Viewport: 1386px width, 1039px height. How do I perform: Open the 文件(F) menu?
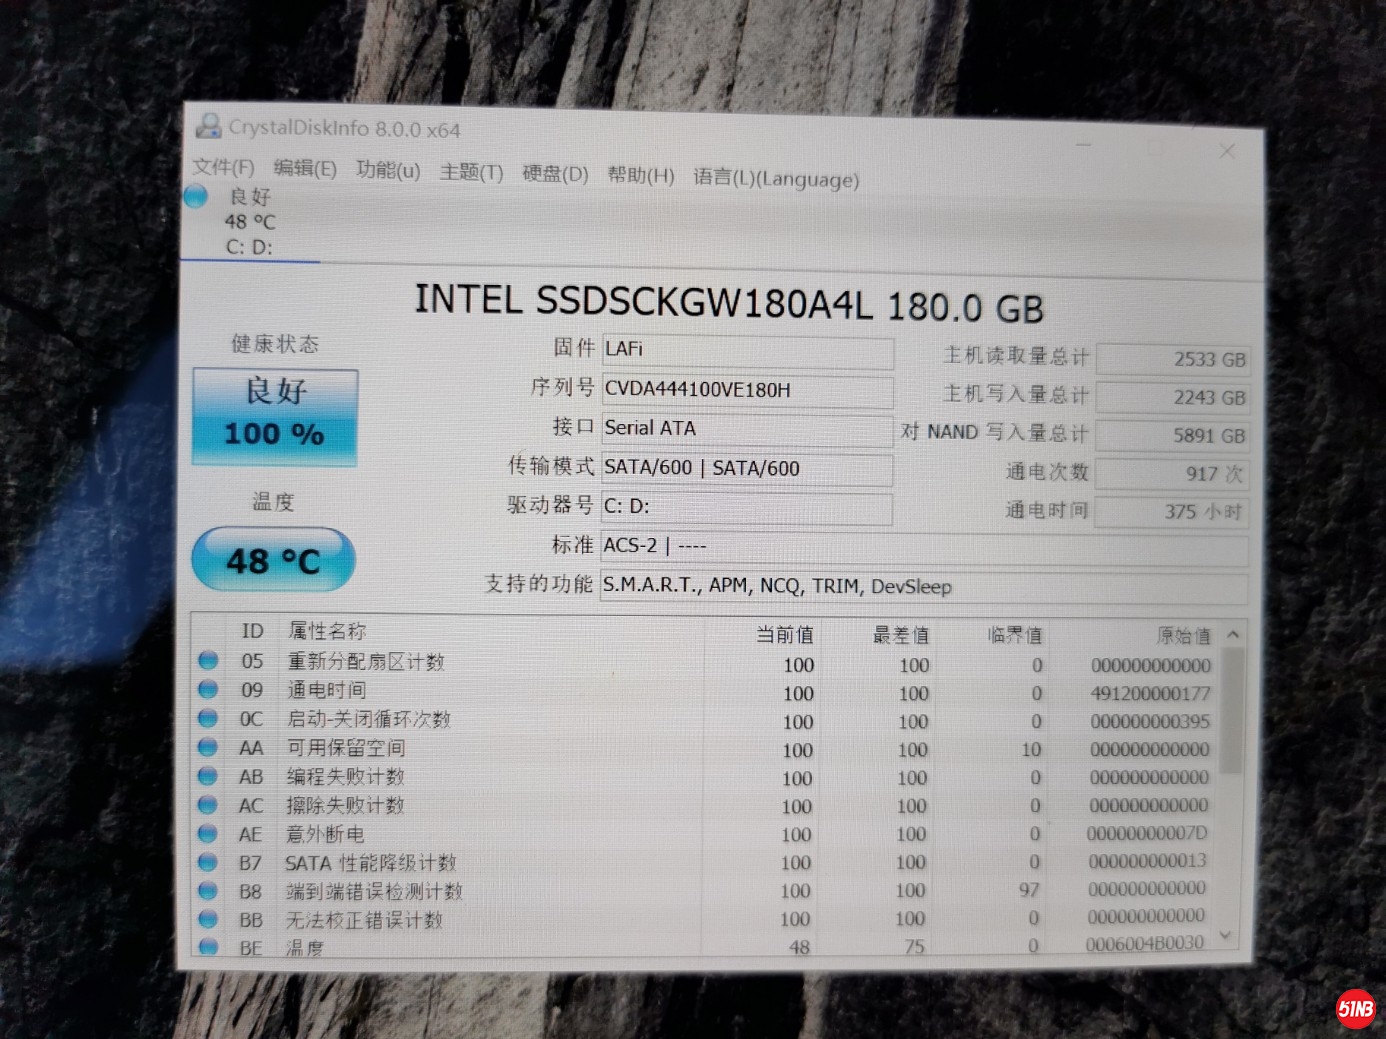tap(223, 167)
